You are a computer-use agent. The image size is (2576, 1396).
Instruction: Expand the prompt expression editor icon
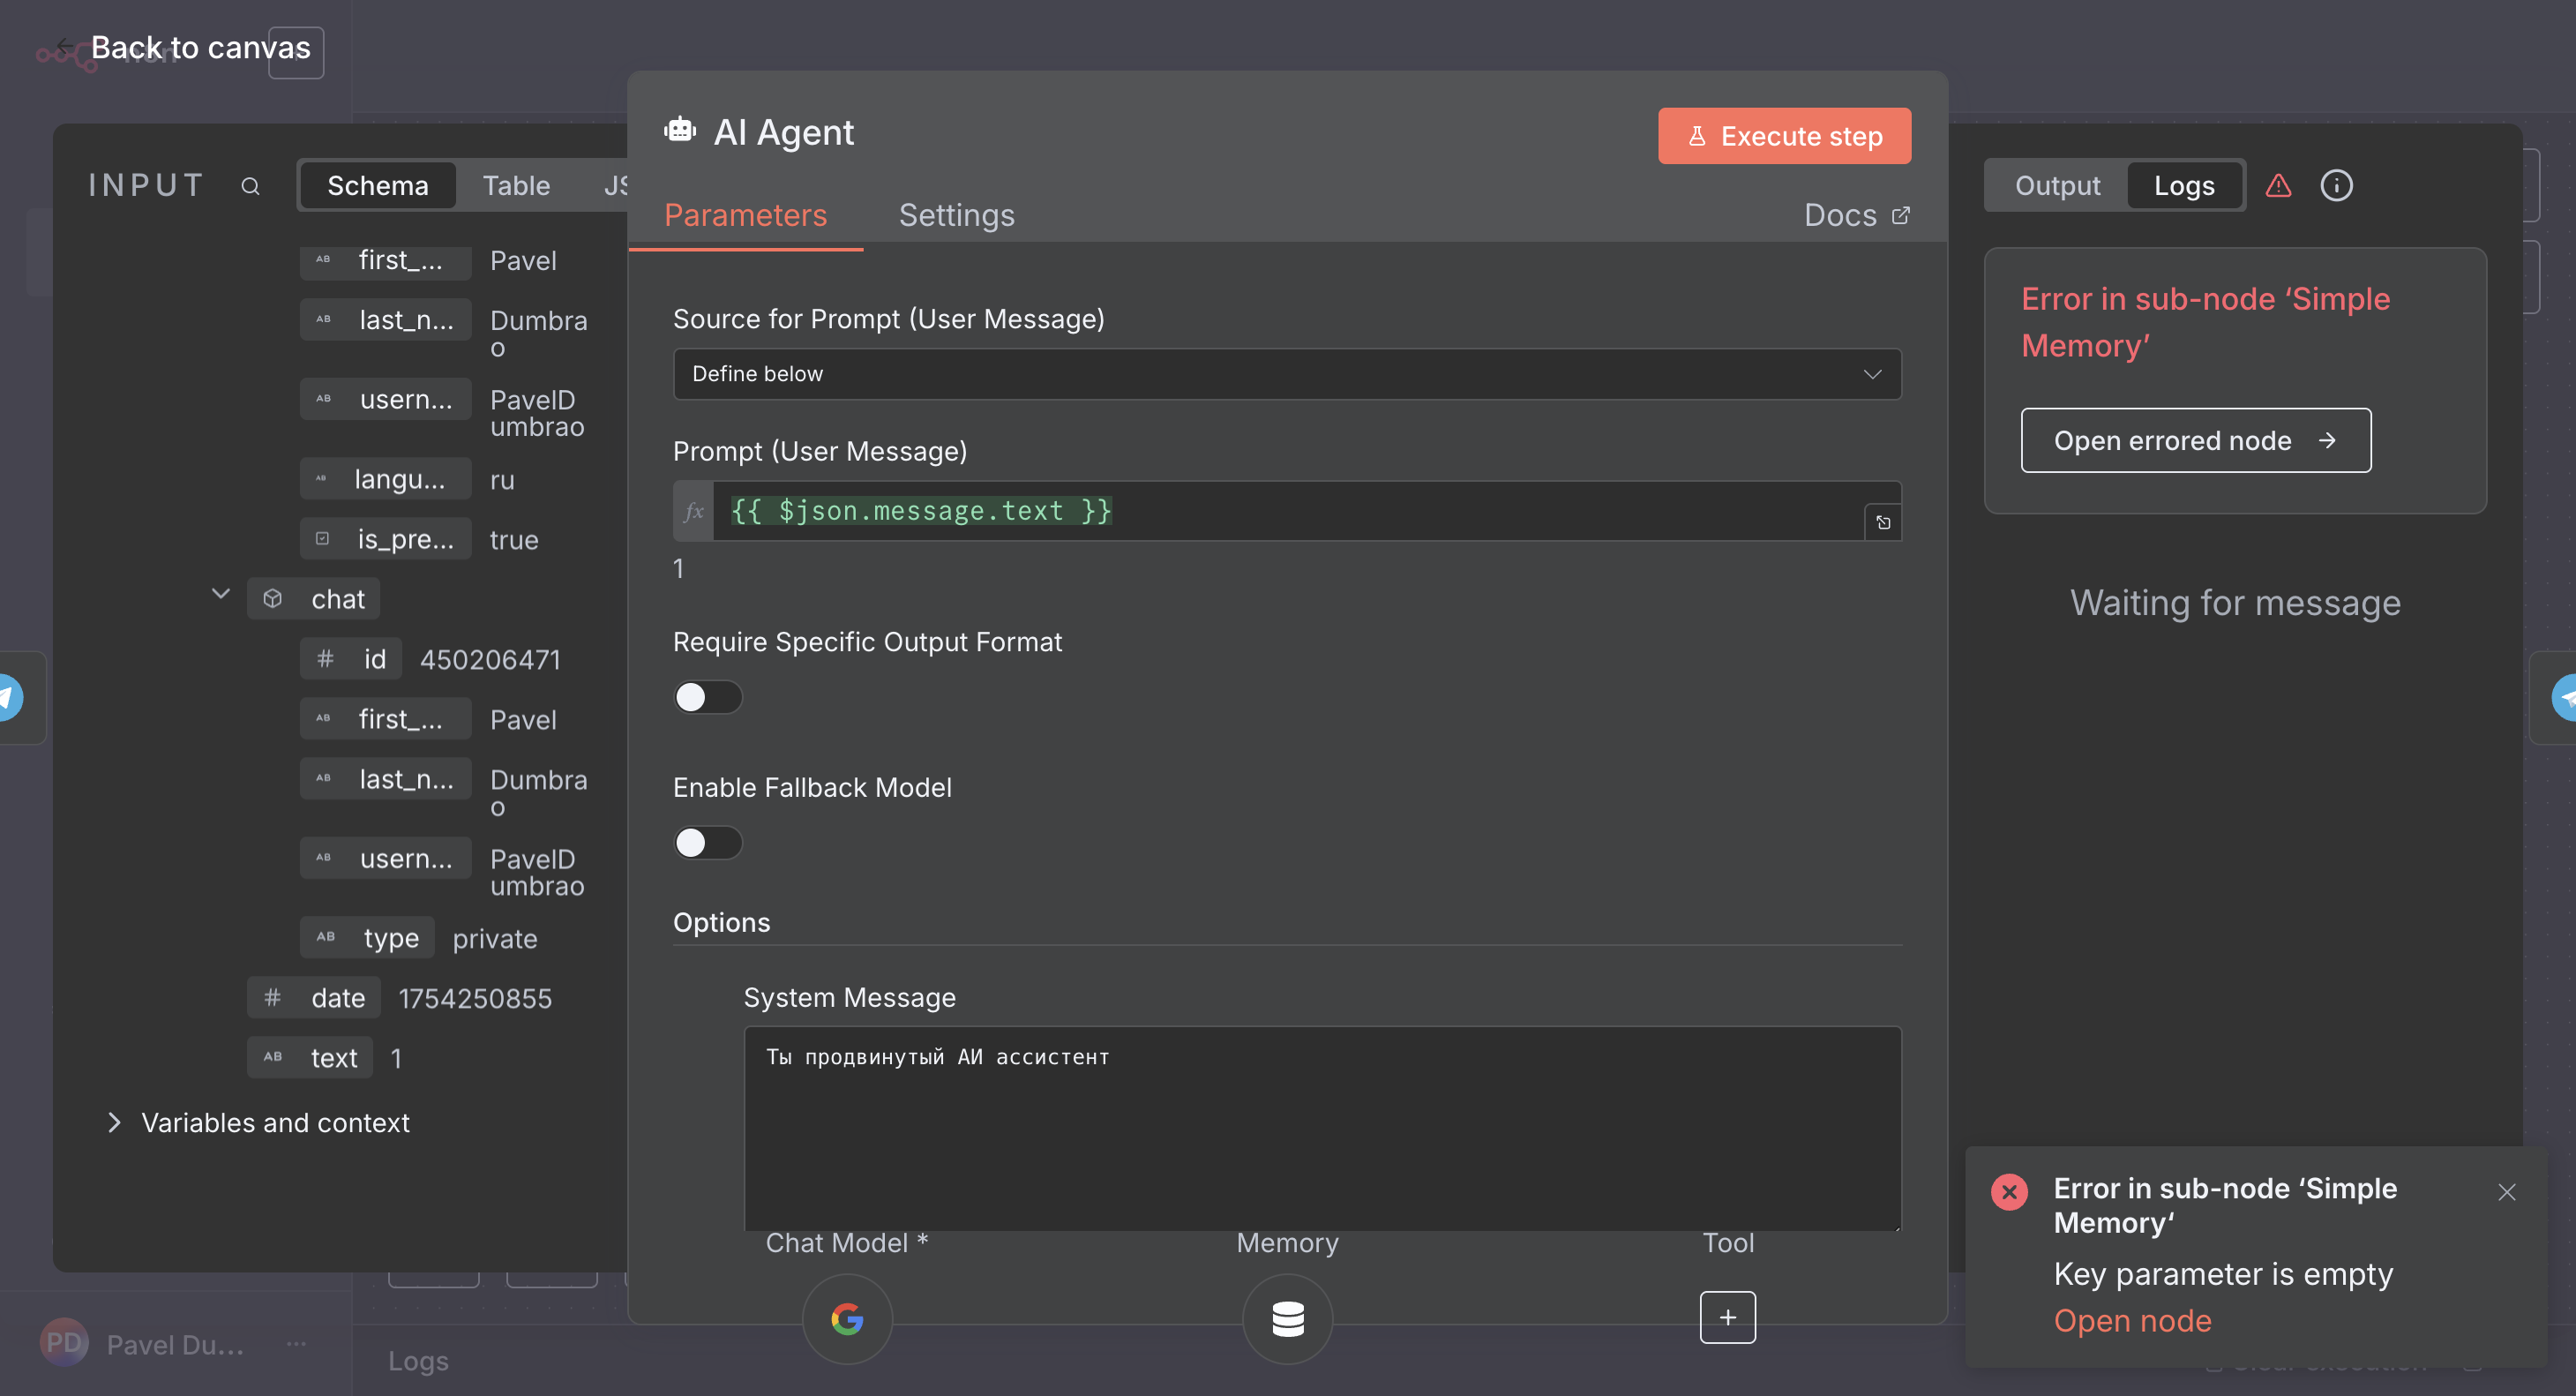tap(1882, 522)
